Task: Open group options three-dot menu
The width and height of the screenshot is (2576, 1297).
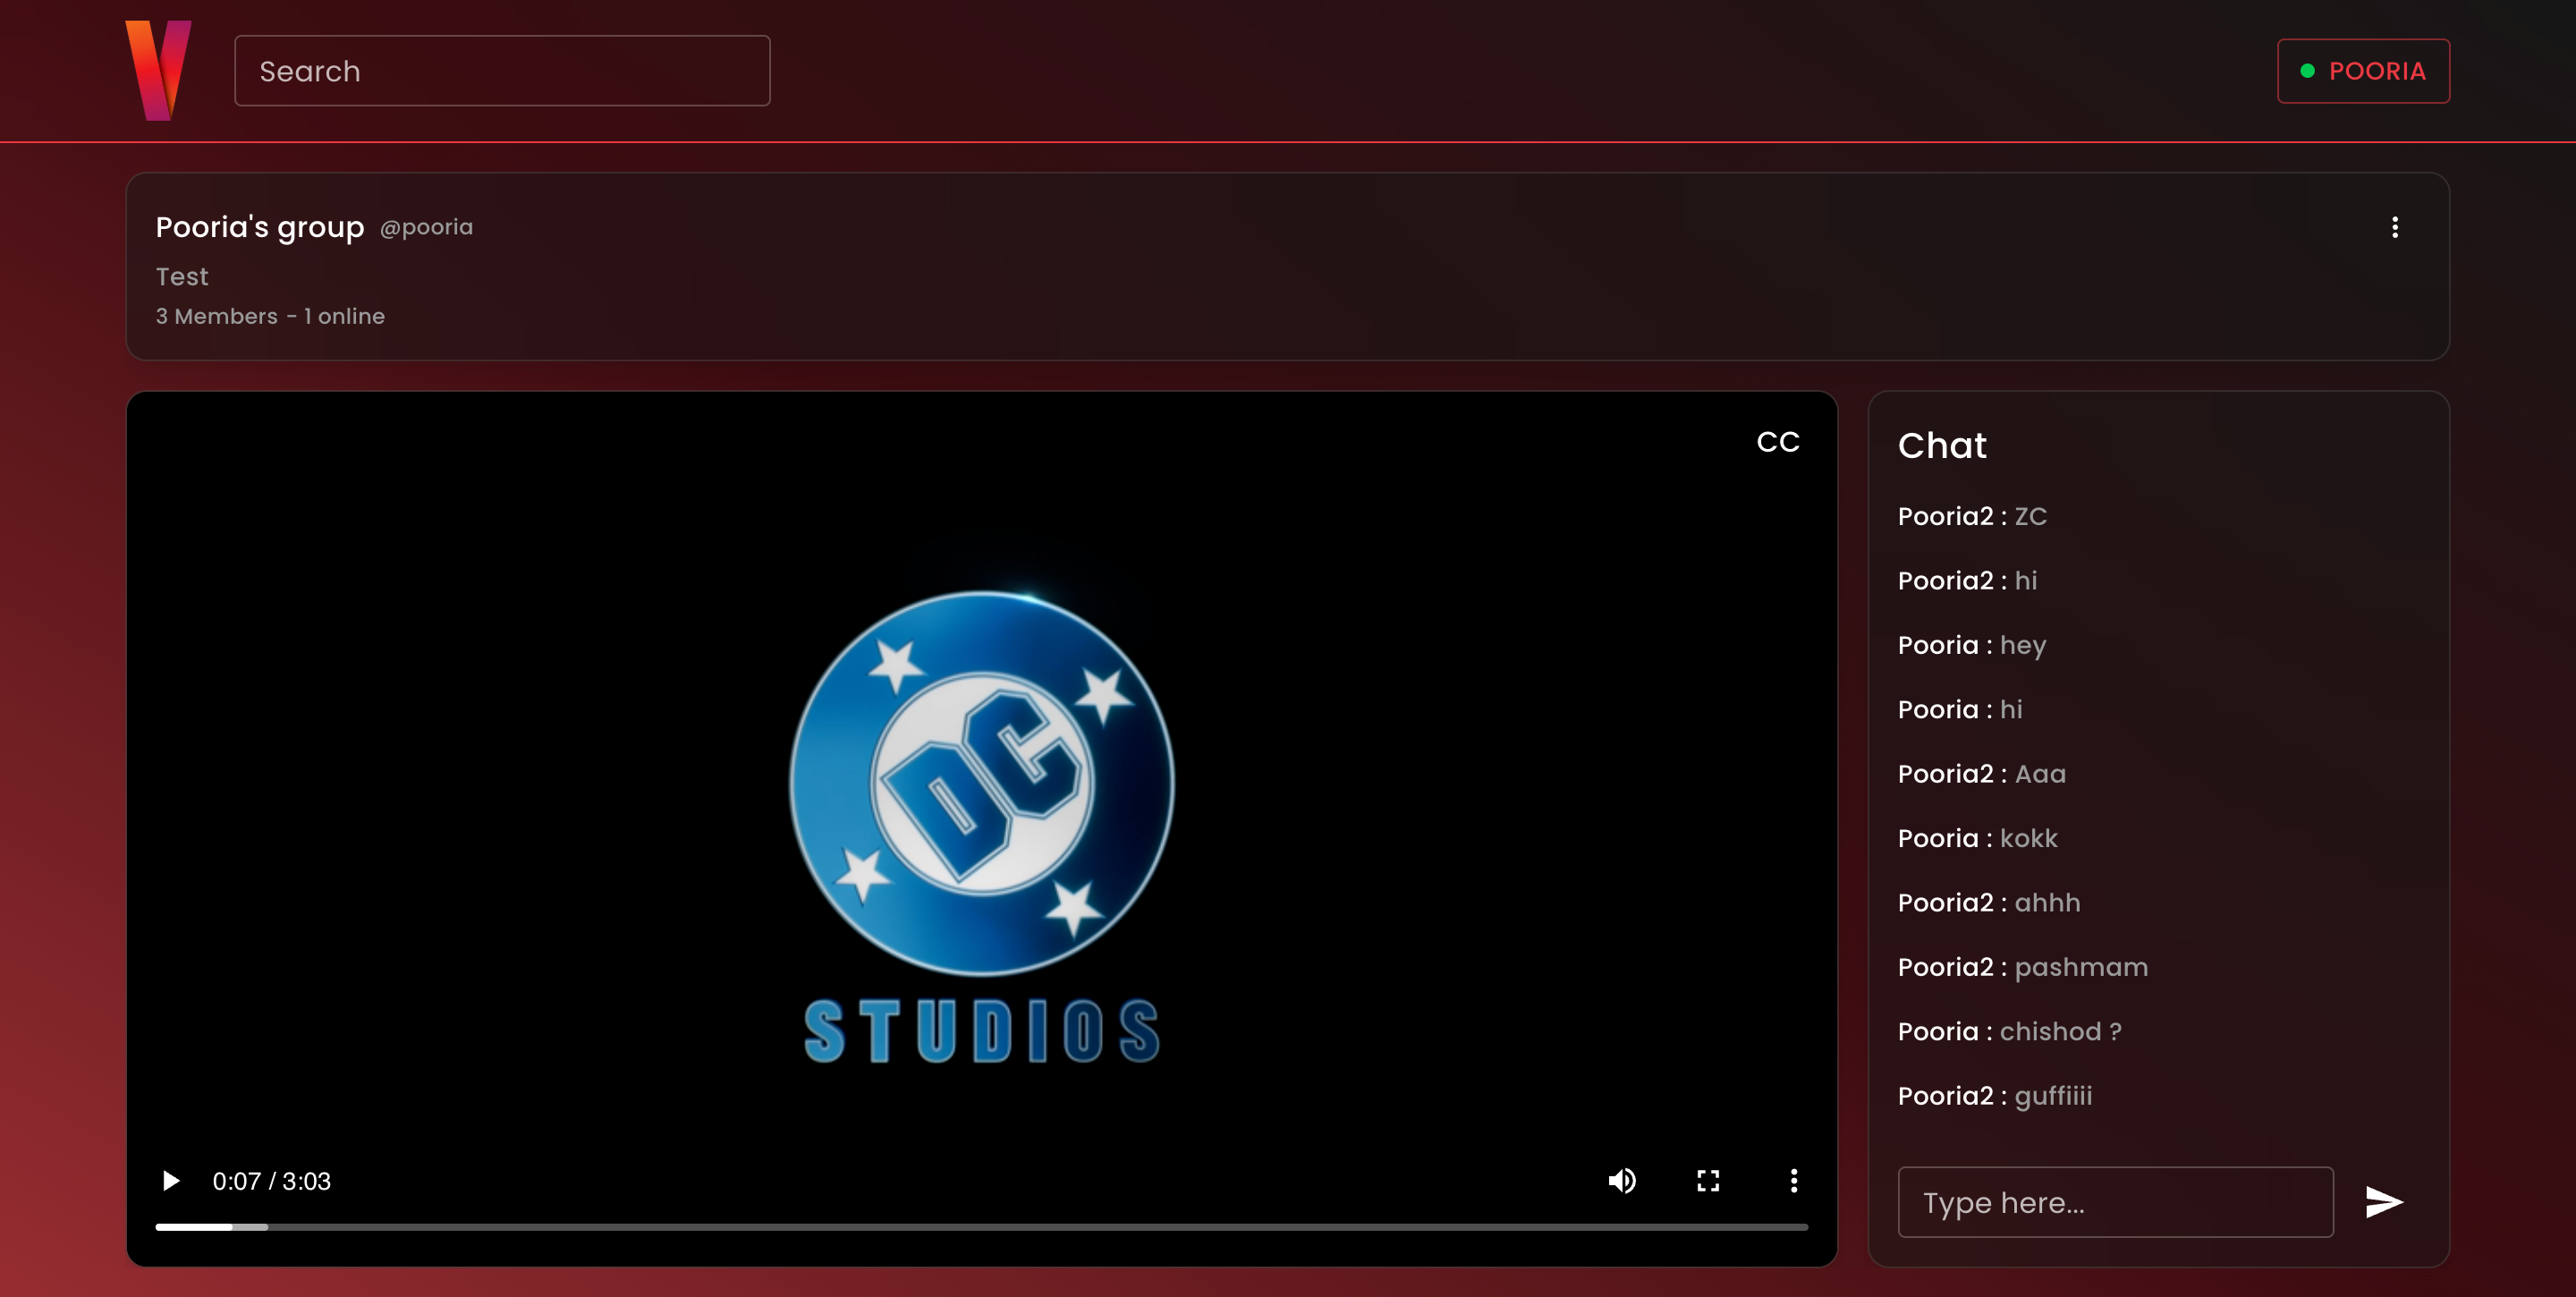Action: (2394, 227)
